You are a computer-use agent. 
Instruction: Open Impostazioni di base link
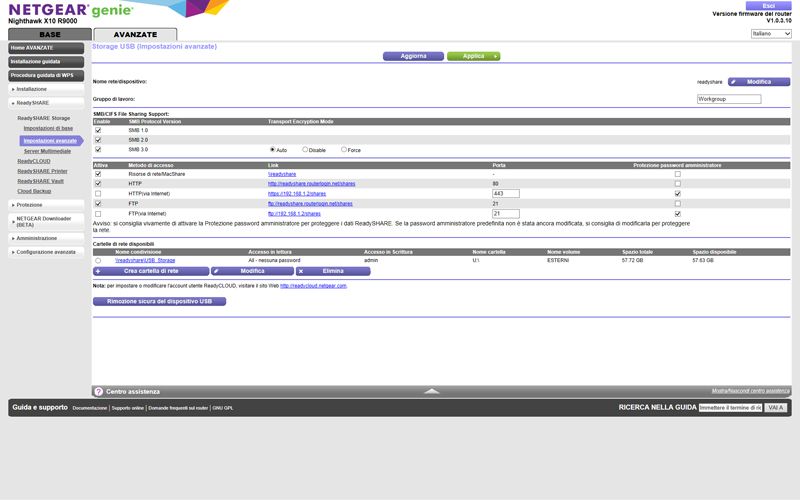point(48,129)
